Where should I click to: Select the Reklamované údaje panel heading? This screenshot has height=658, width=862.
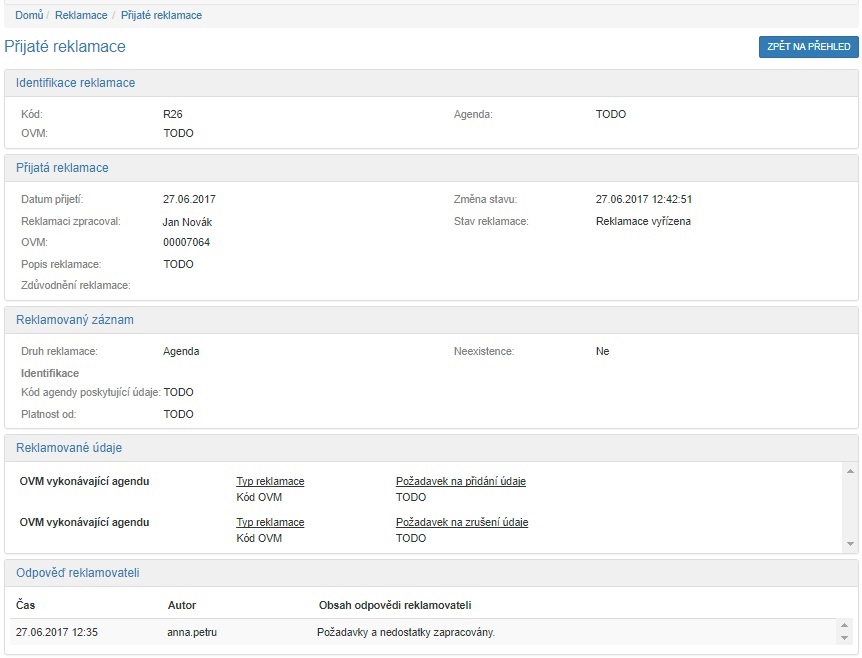[69, 448]
